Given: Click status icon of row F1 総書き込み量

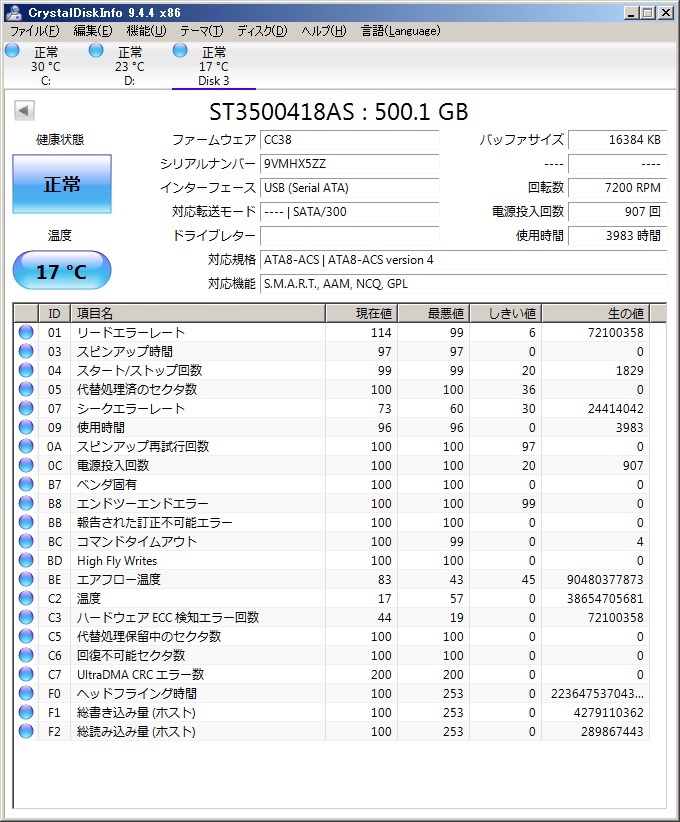Looking at the screenshot, I should click(x=26, y=712).
